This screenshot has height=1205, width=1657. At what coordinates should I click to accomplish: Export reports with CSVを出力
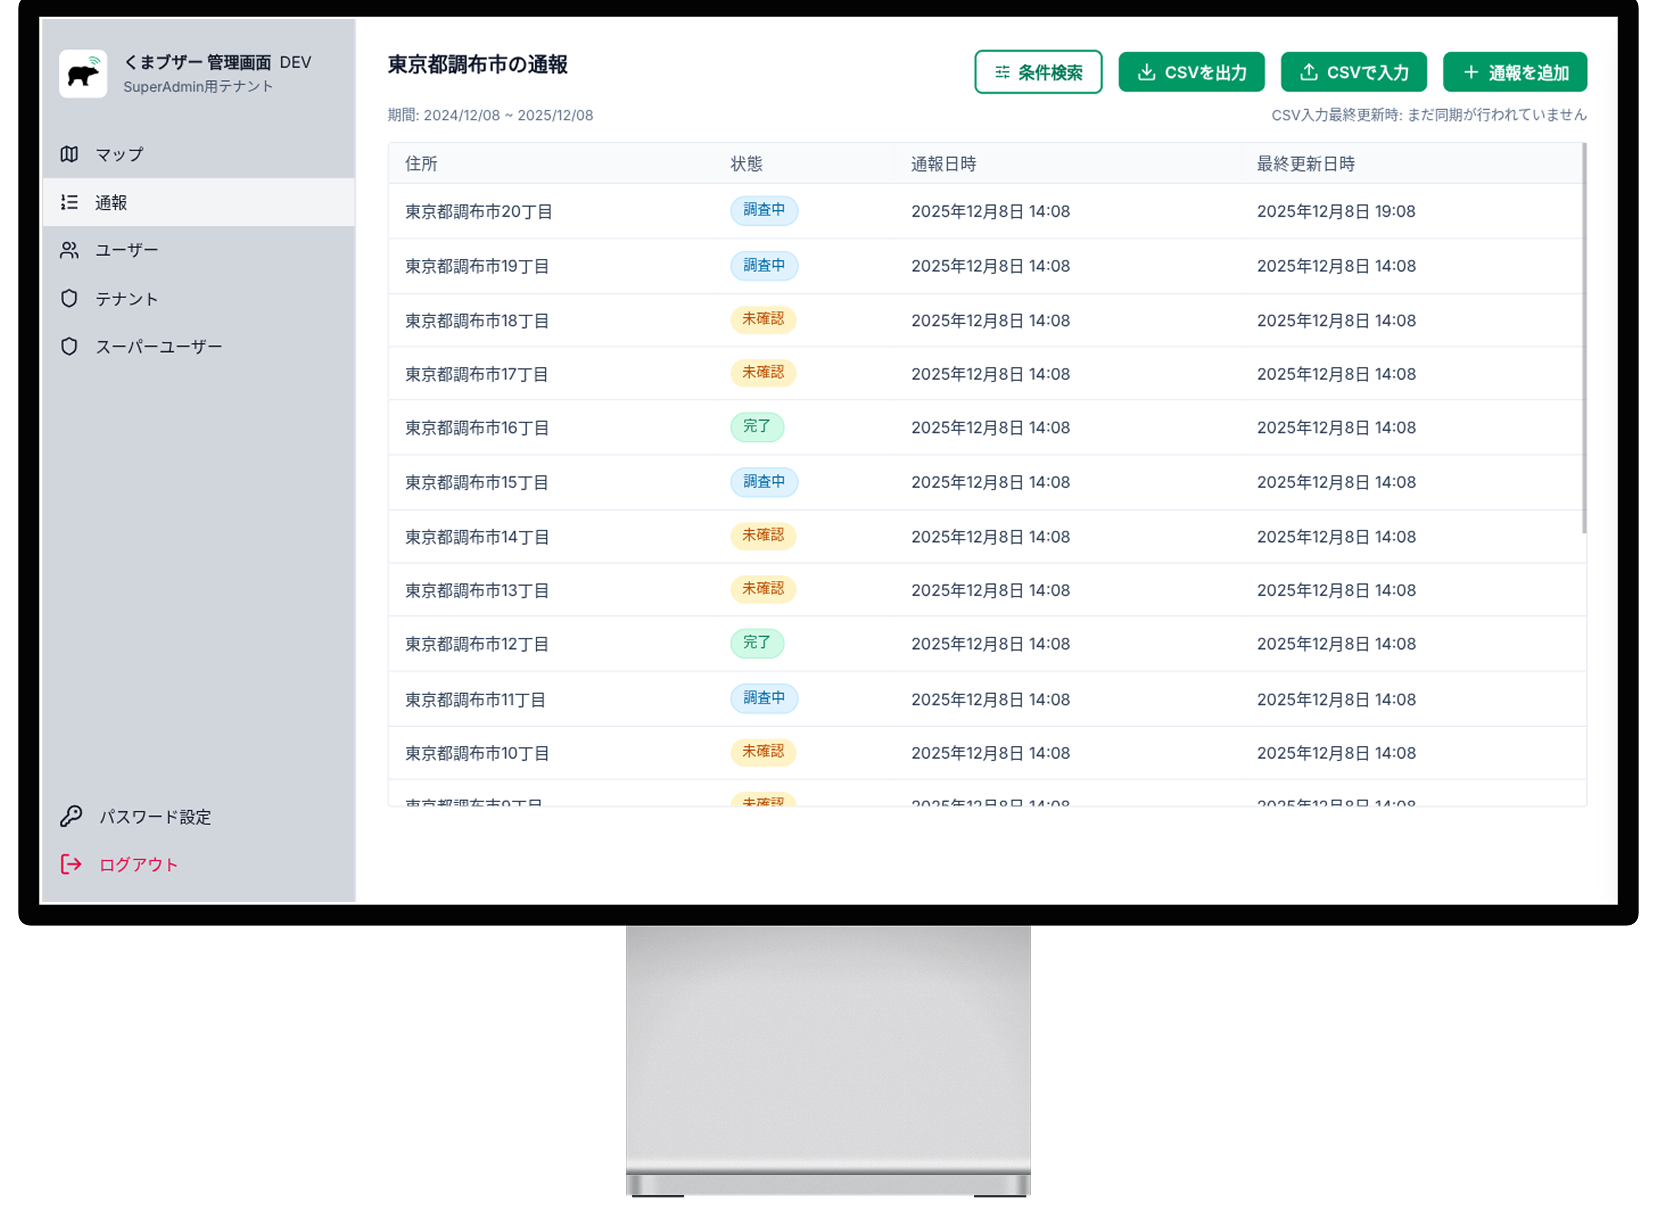click(x=1191, y=72)
